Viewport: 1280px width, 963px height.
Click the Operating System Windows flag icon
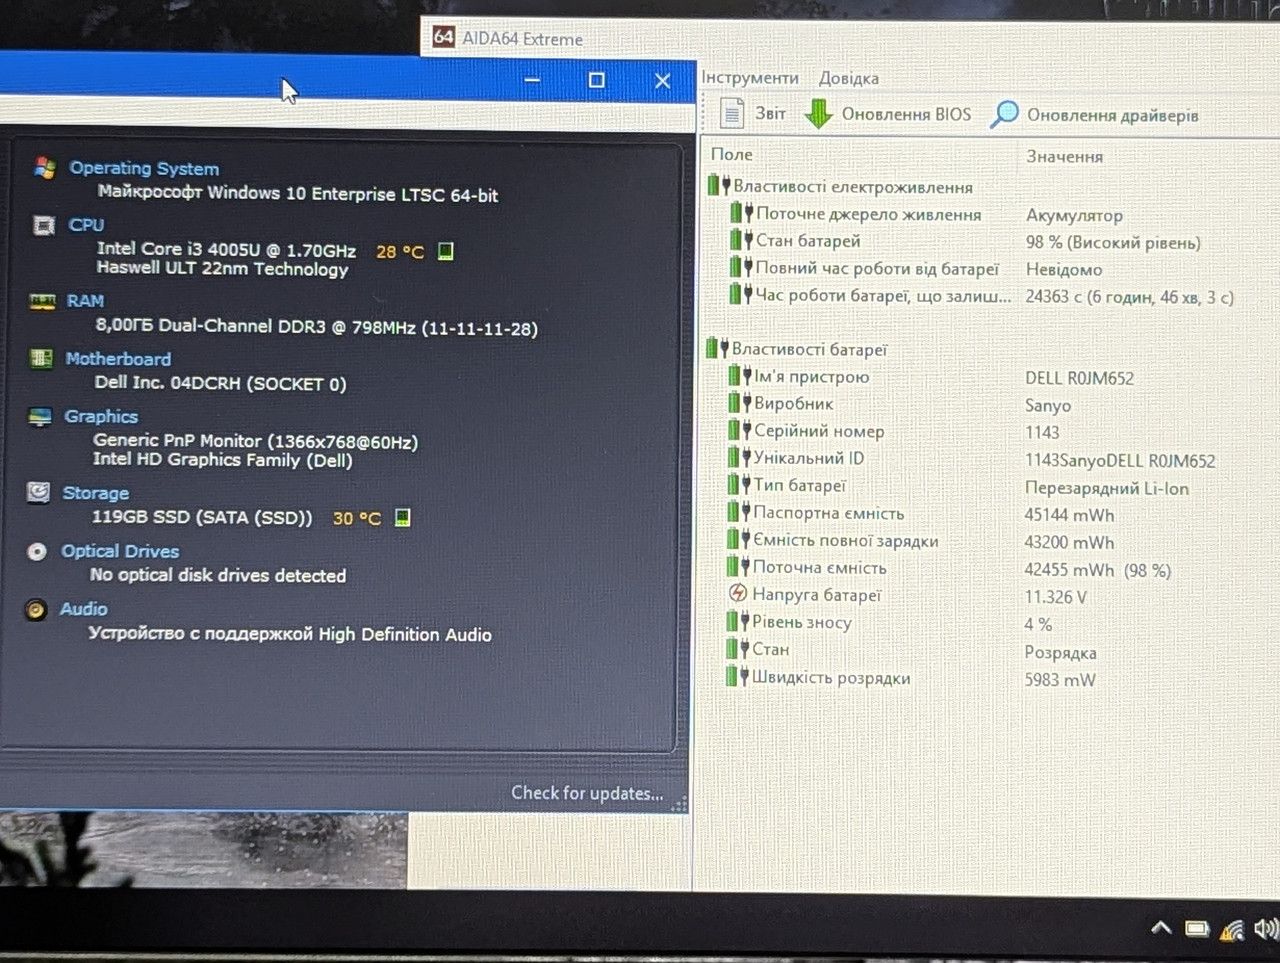(44, 168)
